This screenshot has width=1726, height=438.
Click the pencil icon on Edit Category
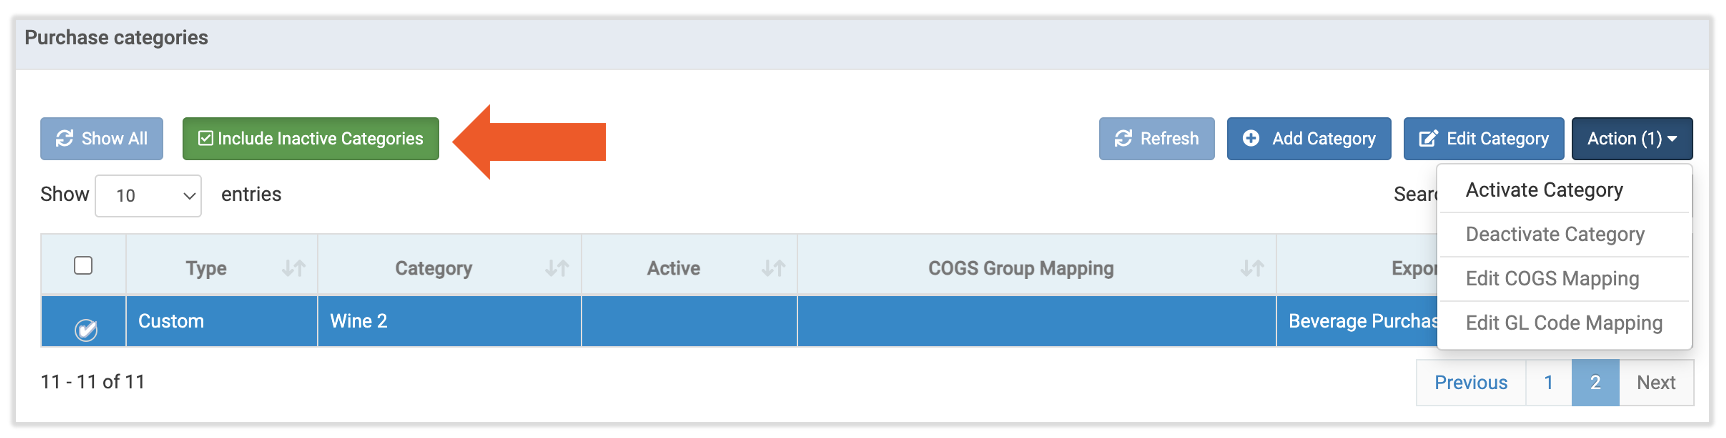[1428, 139]
